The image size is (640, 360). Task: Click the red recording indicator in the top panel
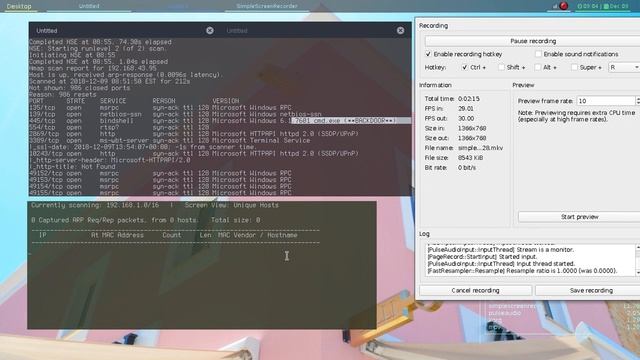pos(564,6)
